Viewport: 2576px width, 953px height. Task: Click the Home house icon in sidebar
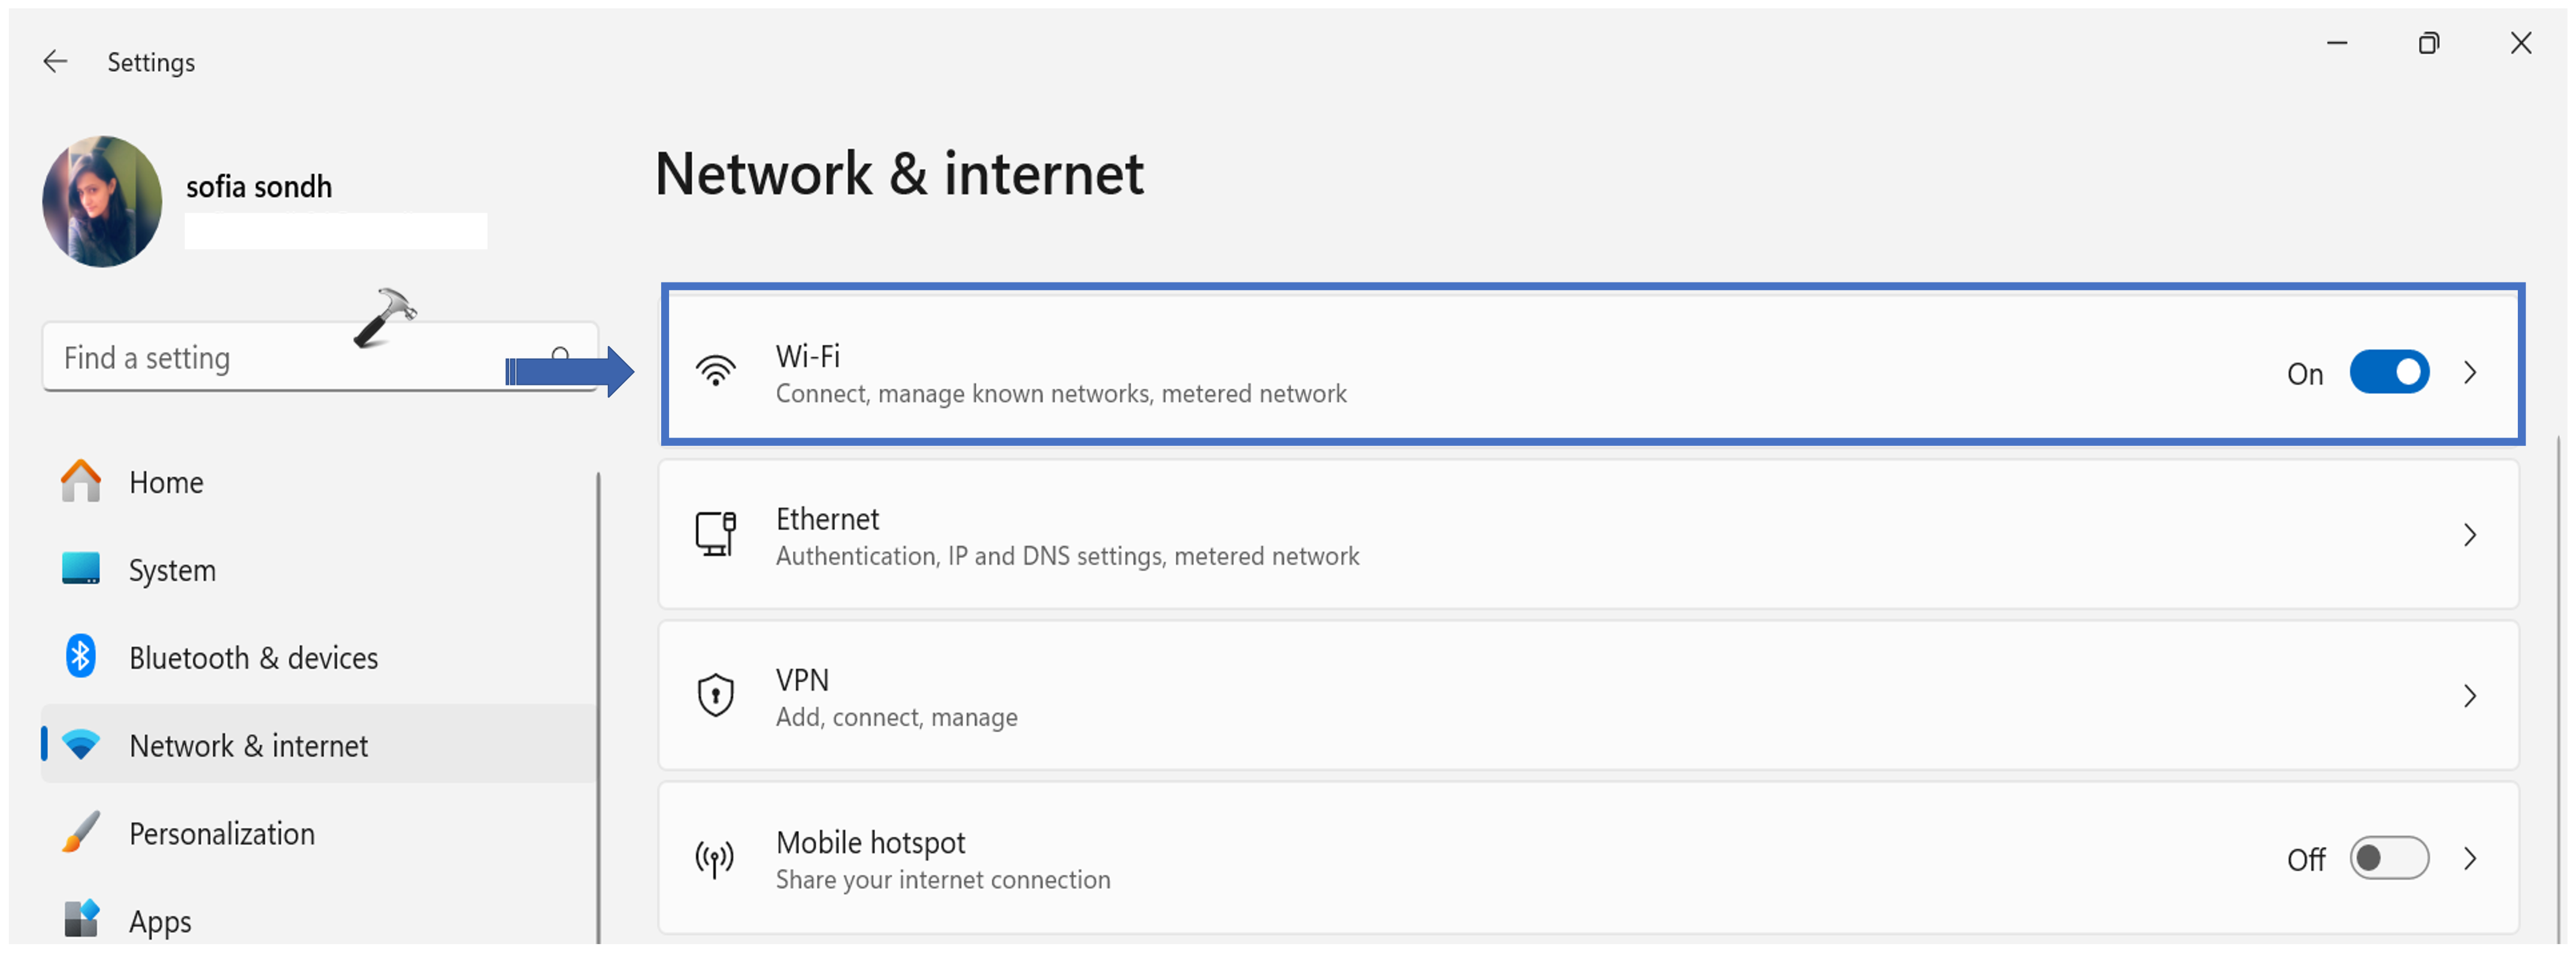coord(81,481)
